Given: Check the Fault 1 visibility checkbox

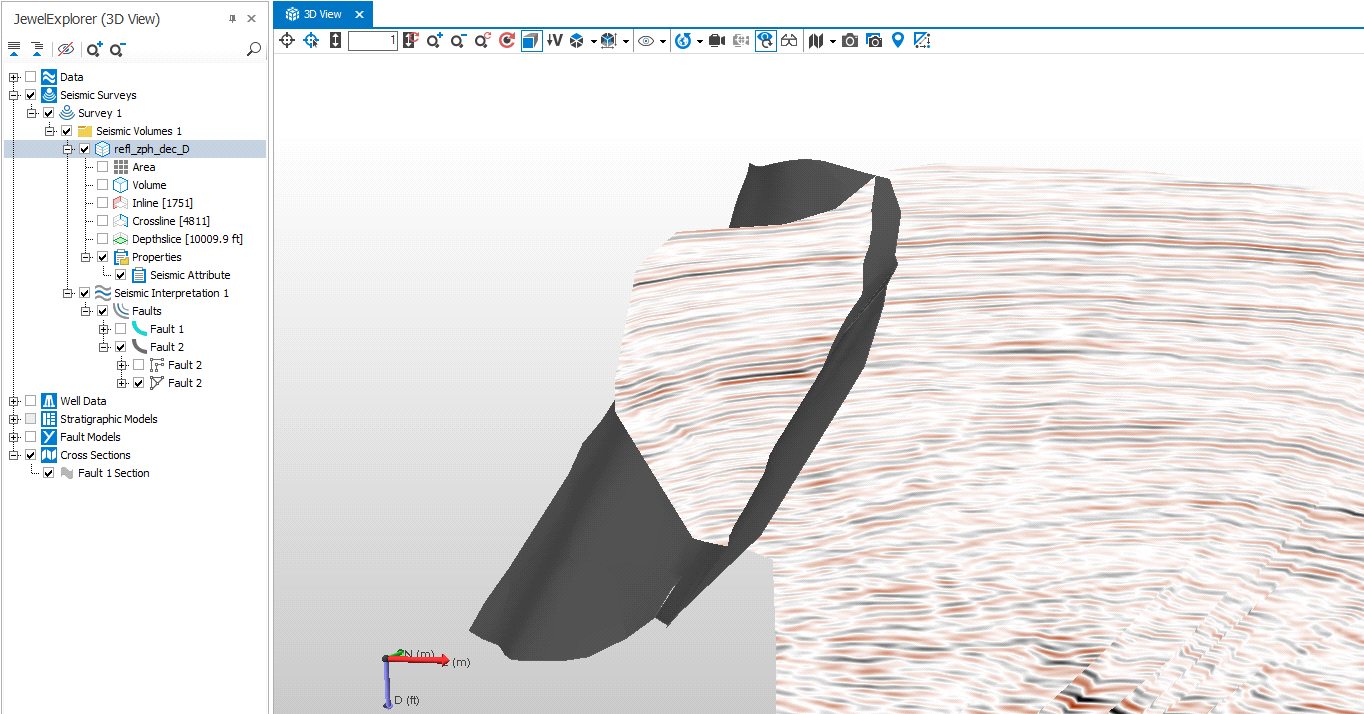Looking at the screenshot, I should click(x=121, y=329).
